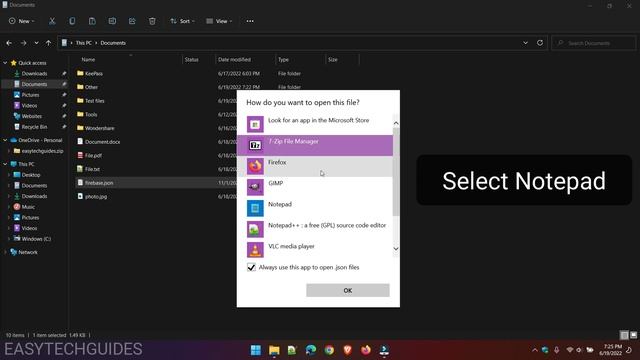Open the Windows Start button

pyautogui.click(x=256, y=350)
